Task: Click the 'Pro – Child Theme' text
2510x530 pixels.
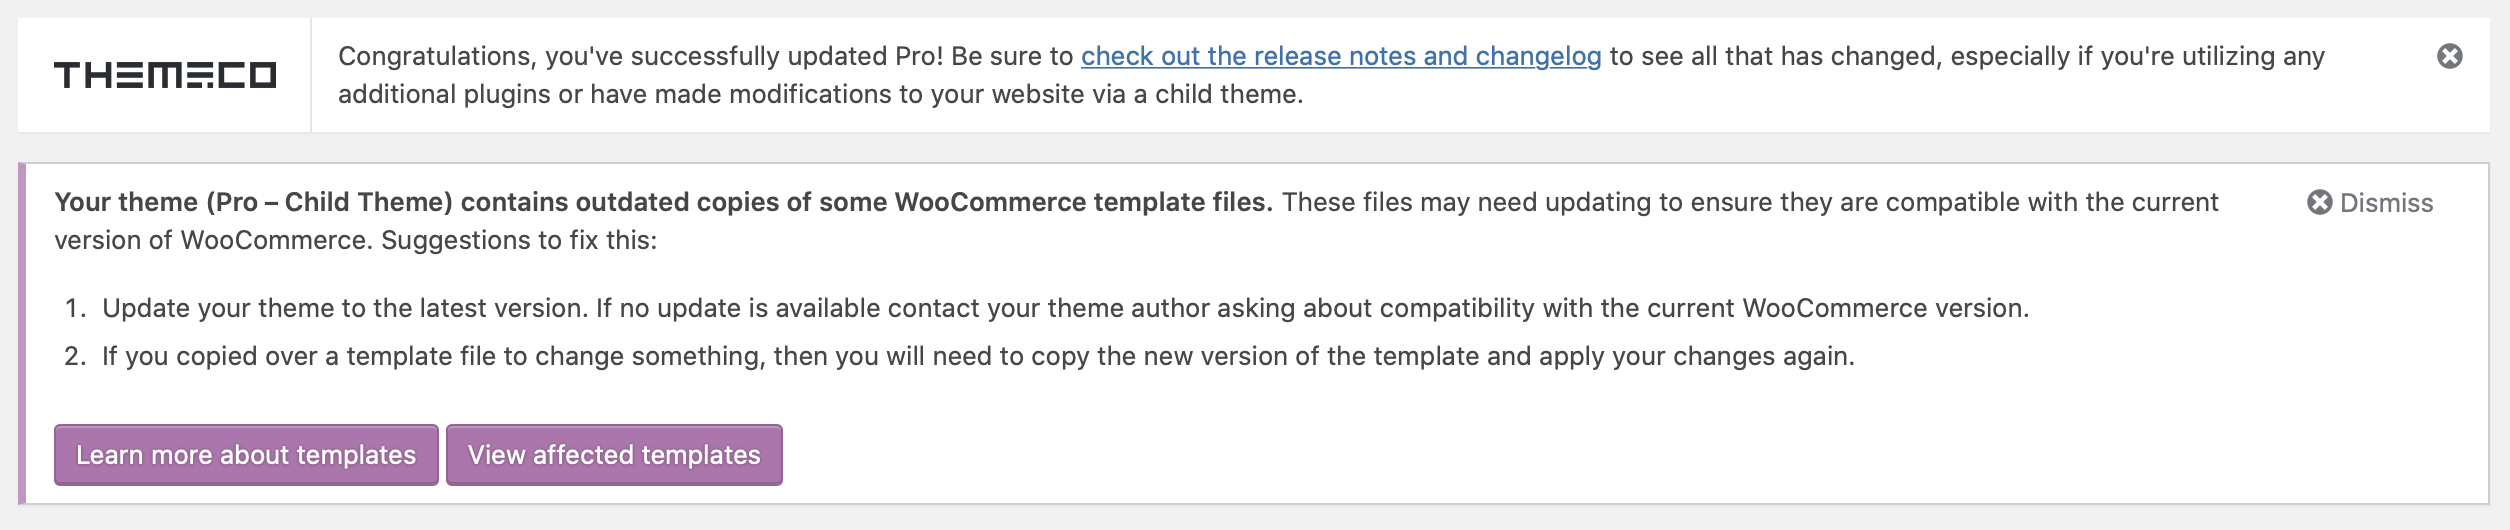Action: click(x=330, y=202)
